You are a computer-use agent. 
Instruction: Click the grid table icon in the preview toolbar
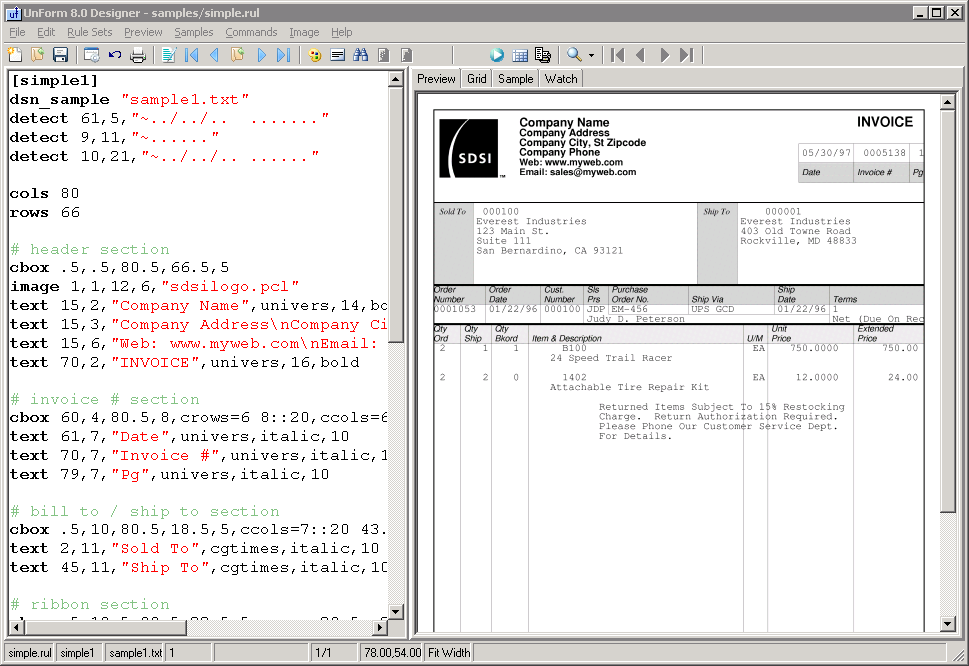click(520, 55)
